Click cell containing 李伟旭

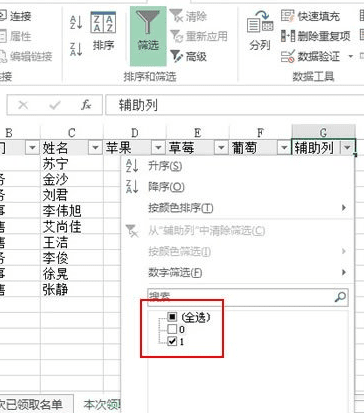(72, 211)
